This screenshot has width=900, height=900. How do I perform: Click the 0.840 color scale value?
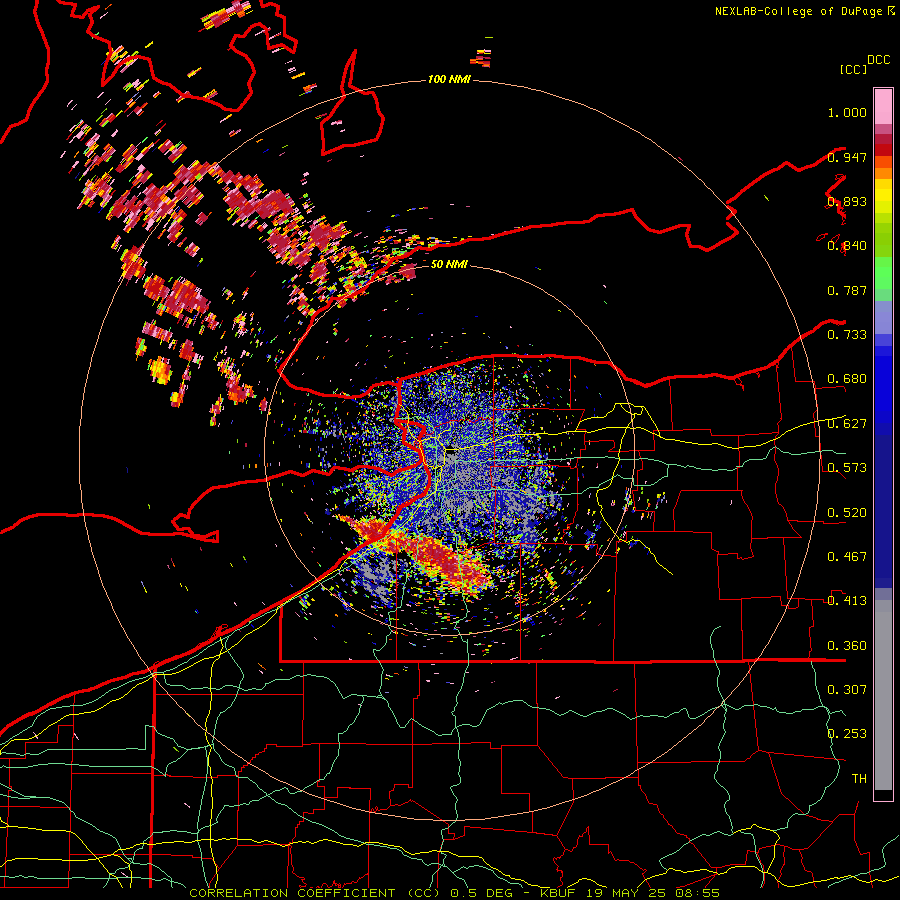click(x=847, y=246)
